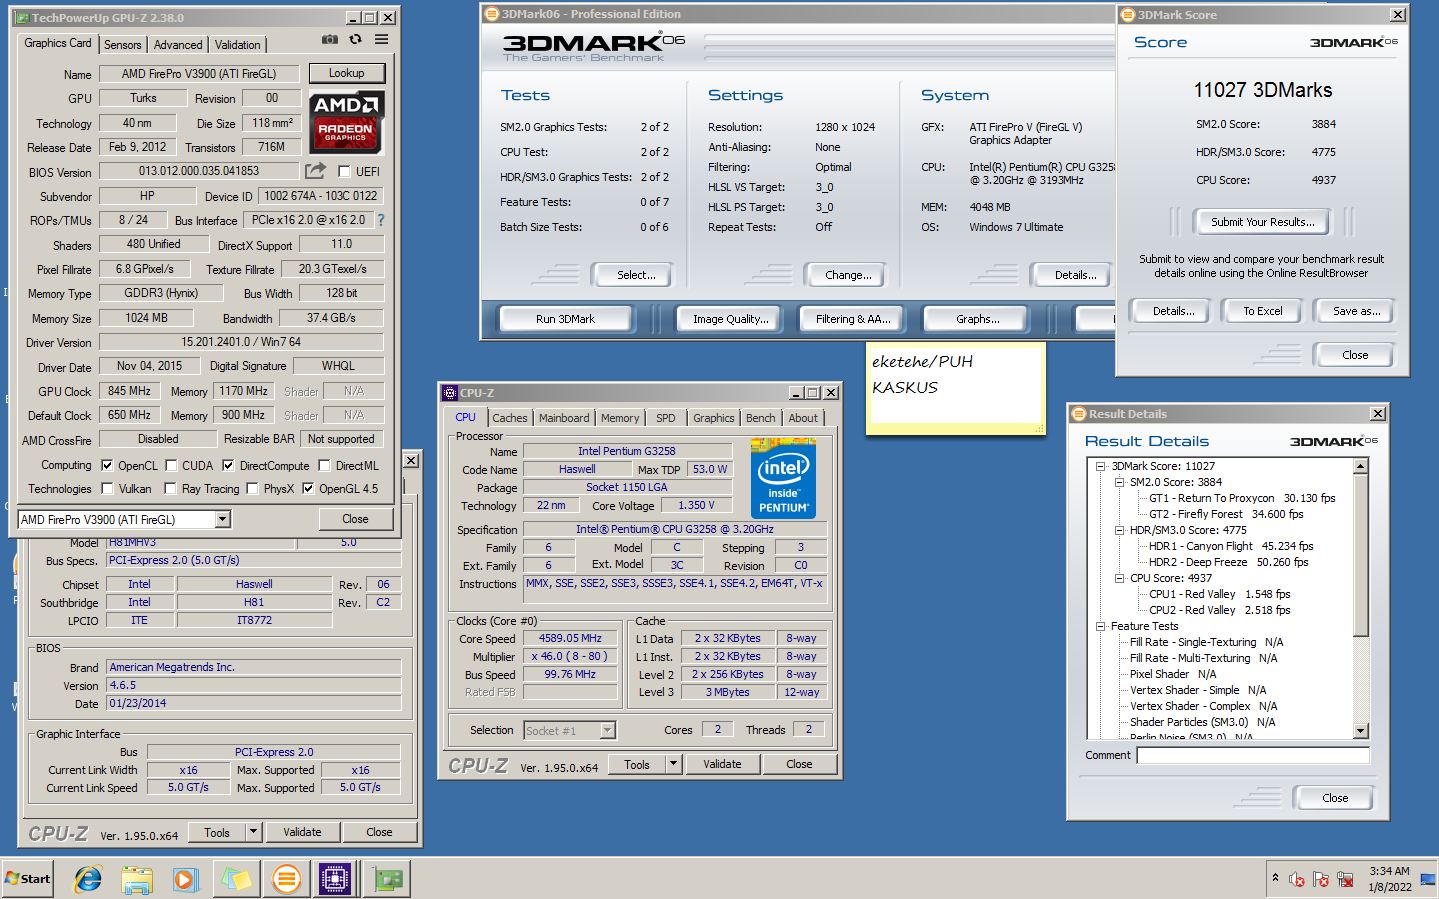Toggle the CUDA checkbox
Viewport: 1439px width, 899px height.
[x=171, y=465]
